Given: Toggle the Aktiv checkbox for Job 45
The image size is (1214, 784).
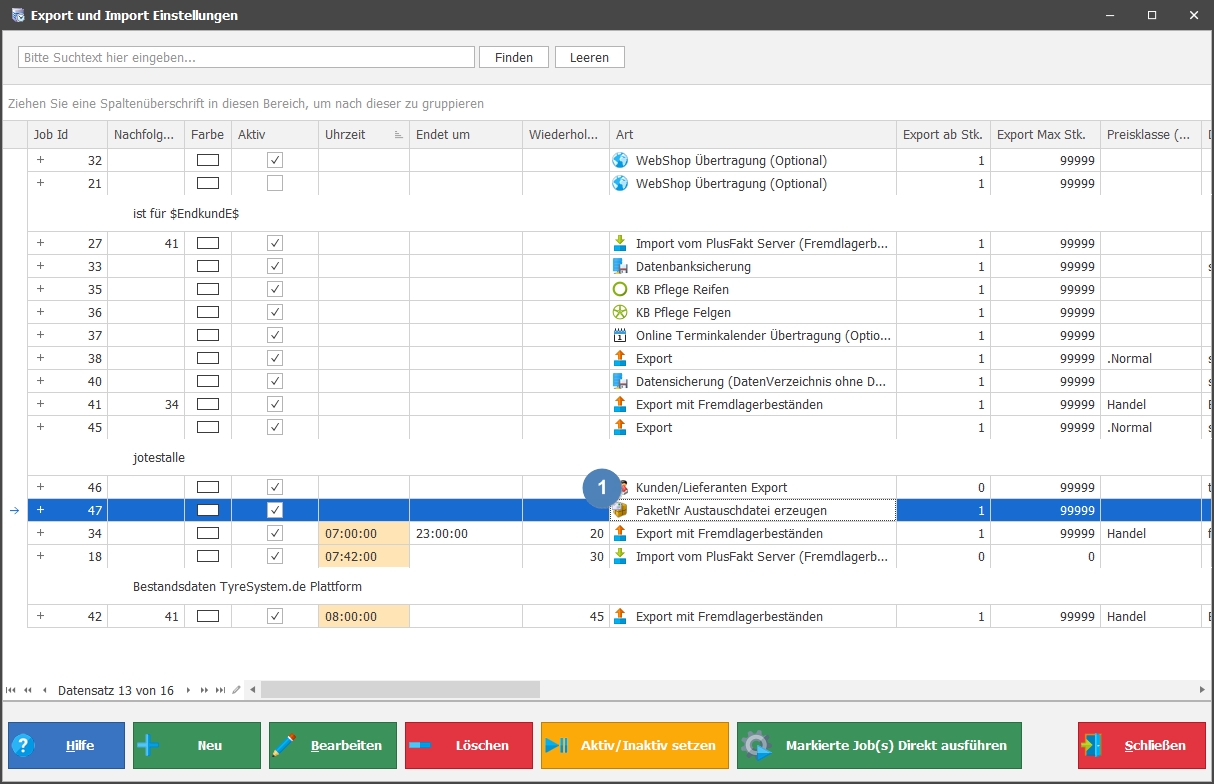Looking at the screenshot, I should pyautogui.click(x=275, y=427).
